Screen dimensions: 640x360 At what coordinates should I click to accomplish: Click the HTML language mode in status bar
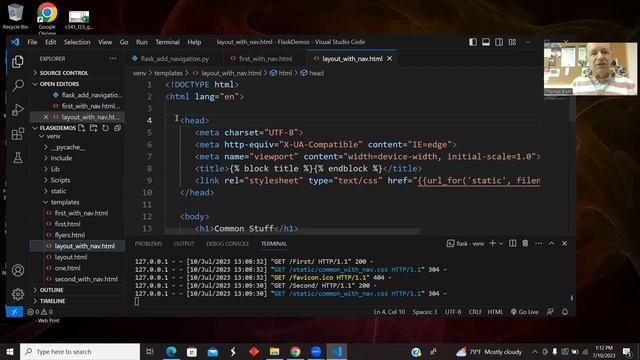coord(495,312)
